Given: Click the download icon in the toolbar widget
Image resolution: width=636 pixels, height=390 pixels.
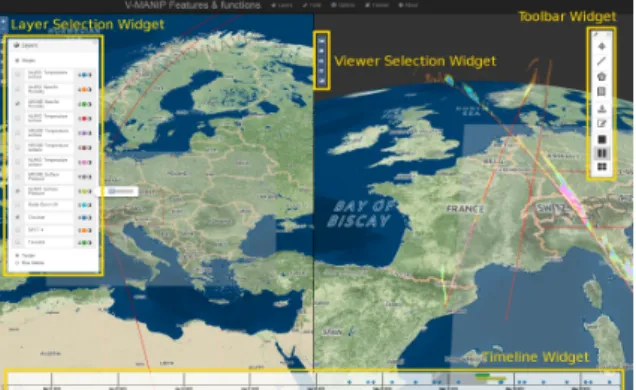Looking at the screenshot, I should pos(602,109).
